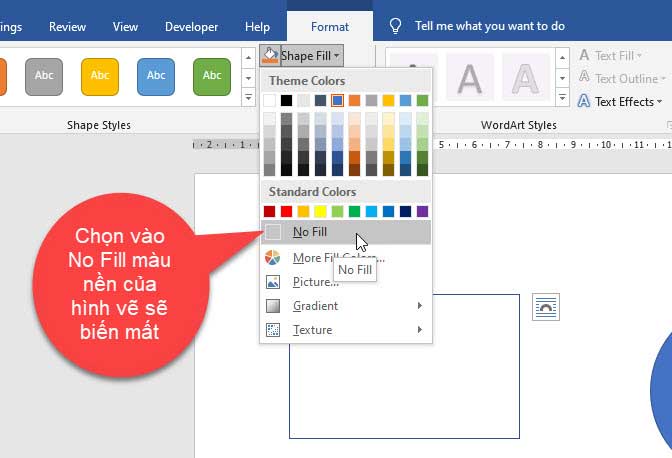The height and width of the screenshot is (458, 672).
Task: Apply the green Abc shape style
Action: 212,77
